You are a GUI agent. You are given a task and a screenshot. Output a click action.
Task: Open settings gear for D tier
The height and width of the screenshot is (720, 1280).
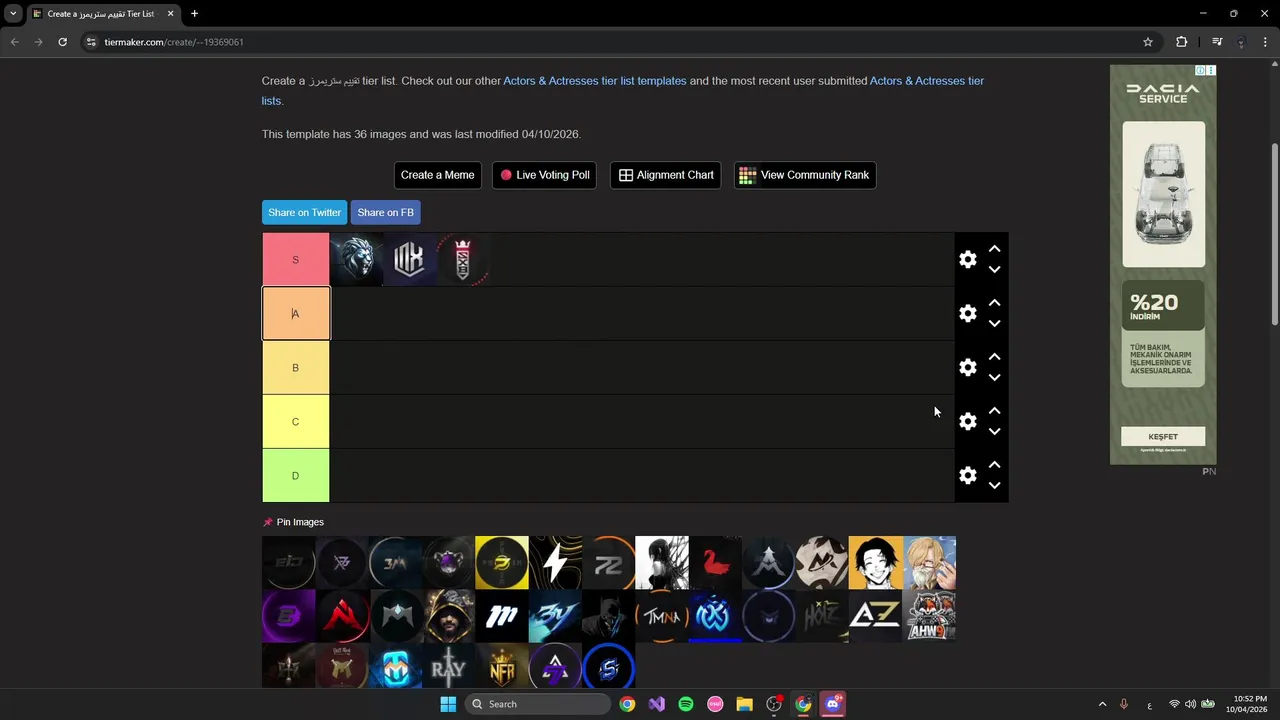[967, 476]
